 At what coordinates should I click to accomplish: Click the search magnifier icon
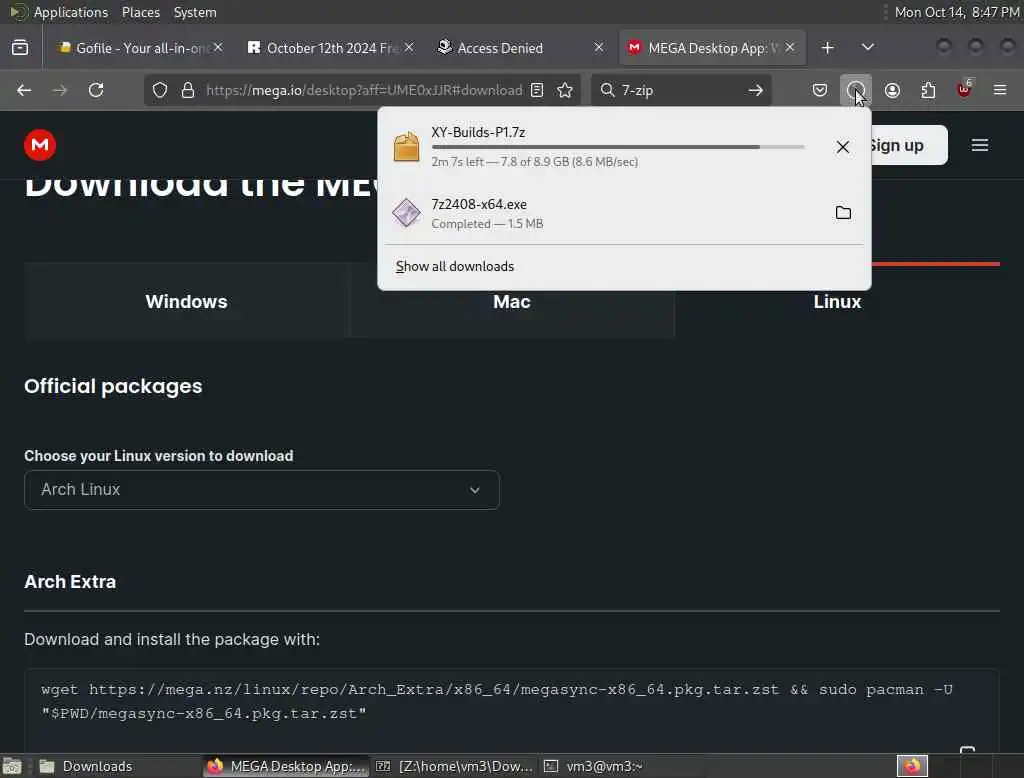pos(607,90)
